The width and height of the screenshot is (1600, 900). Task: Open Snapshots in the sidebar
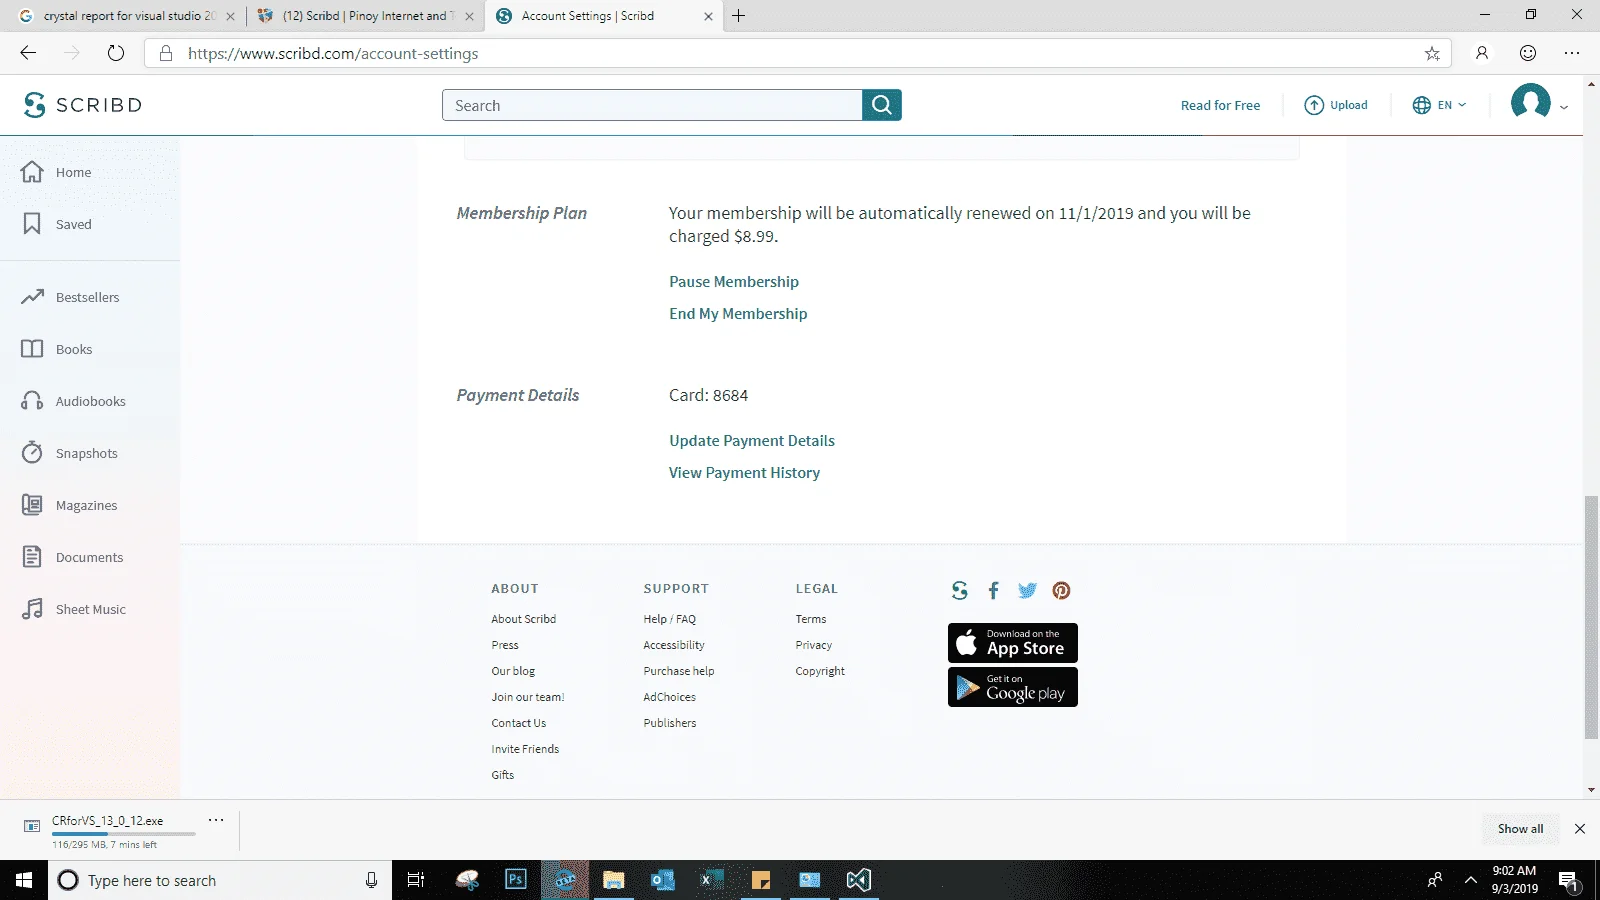point(69,453)
